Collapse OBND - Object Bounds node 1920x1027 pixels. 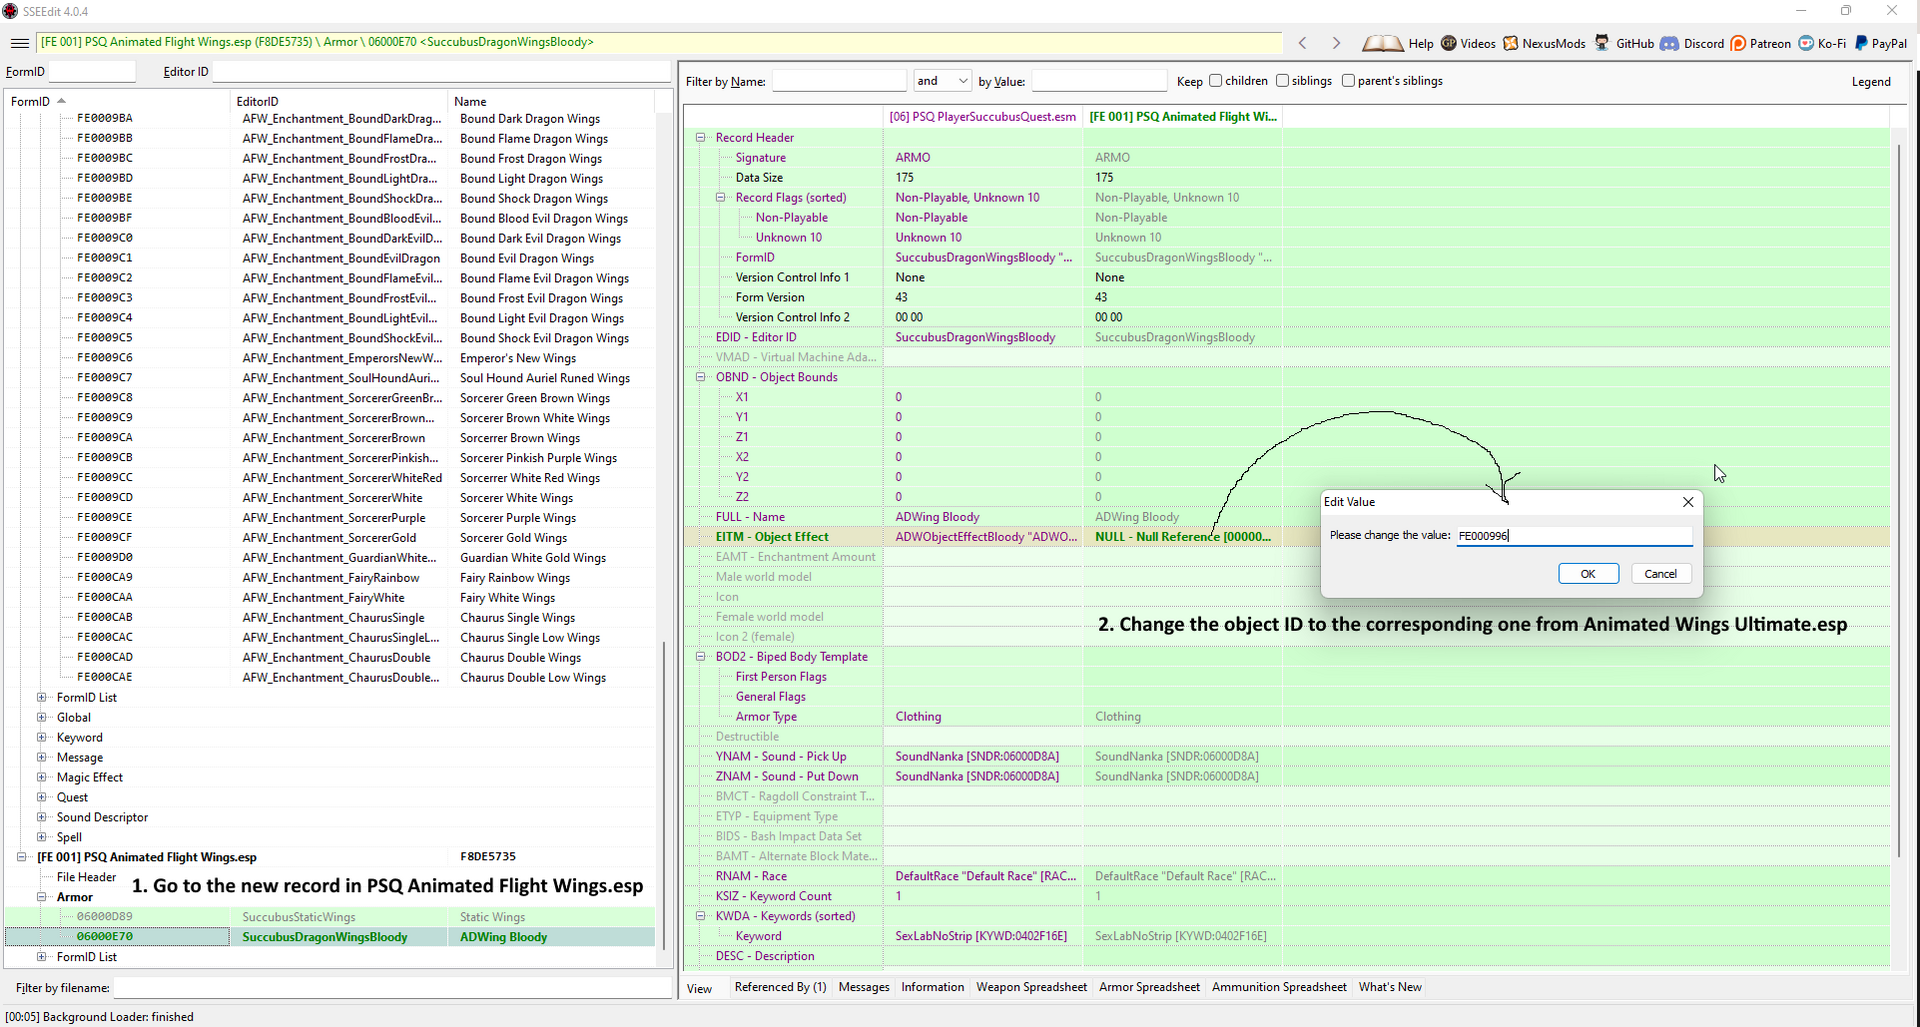701,377
